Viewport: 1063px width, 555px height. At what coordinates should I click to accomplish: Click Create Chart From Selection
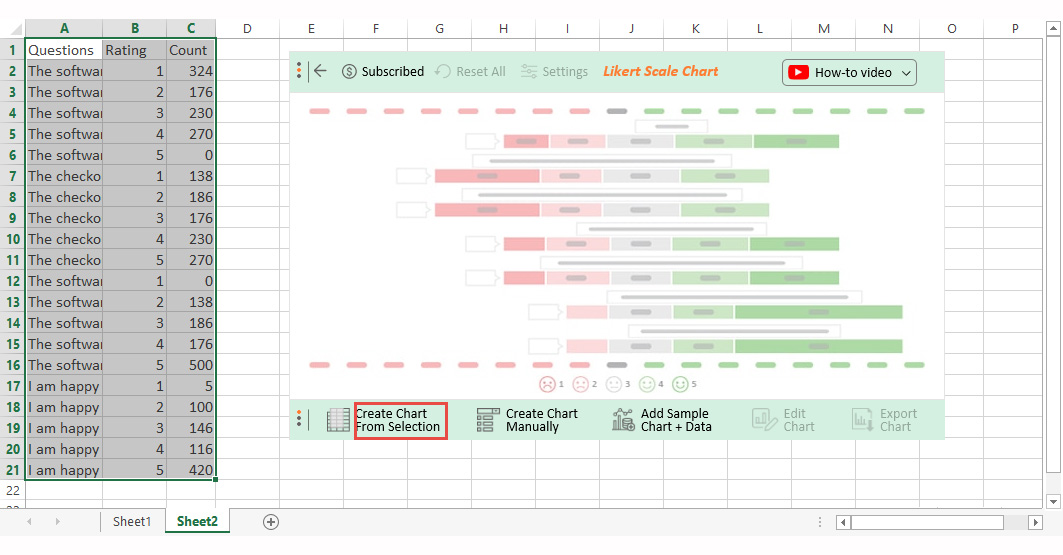coord(400,420)
